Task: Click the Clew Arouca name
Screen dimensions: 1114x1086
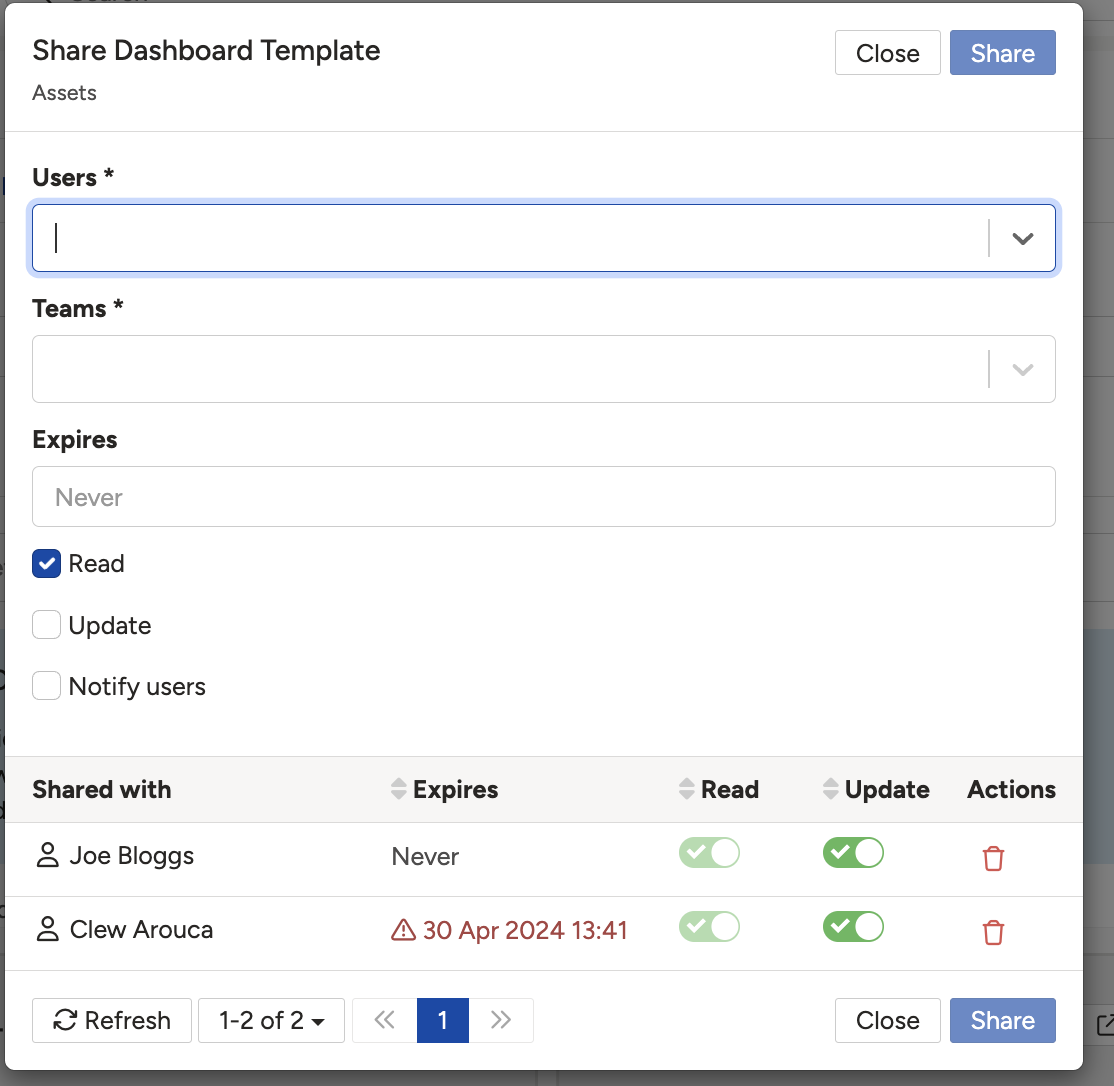Action: (x=141, y=930)
